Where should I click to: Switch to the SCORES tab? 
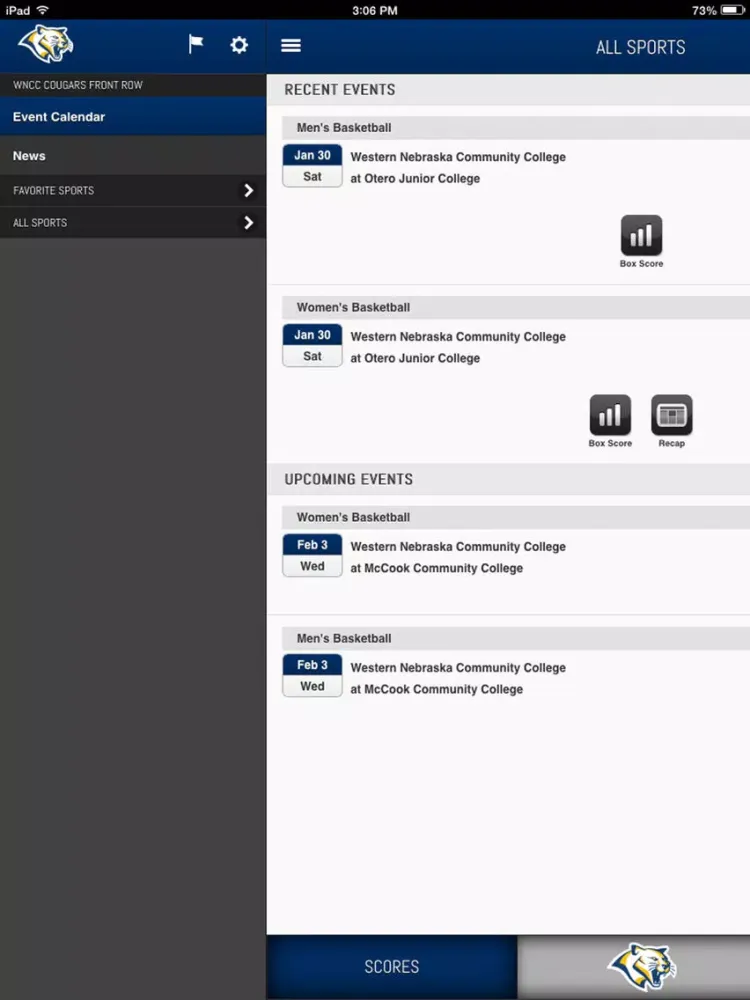392,967
